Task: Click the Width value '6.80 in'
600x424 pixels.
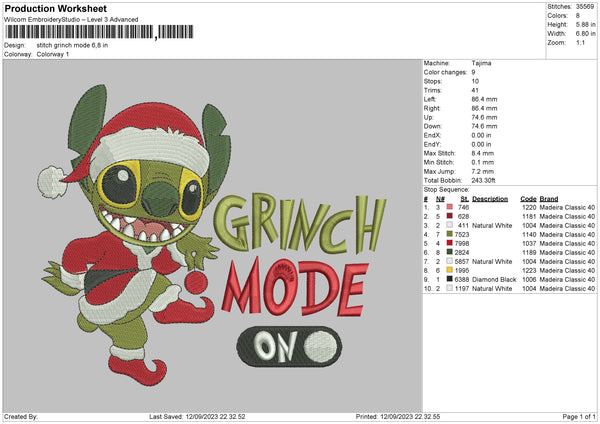Action: (x=585, y=34)
